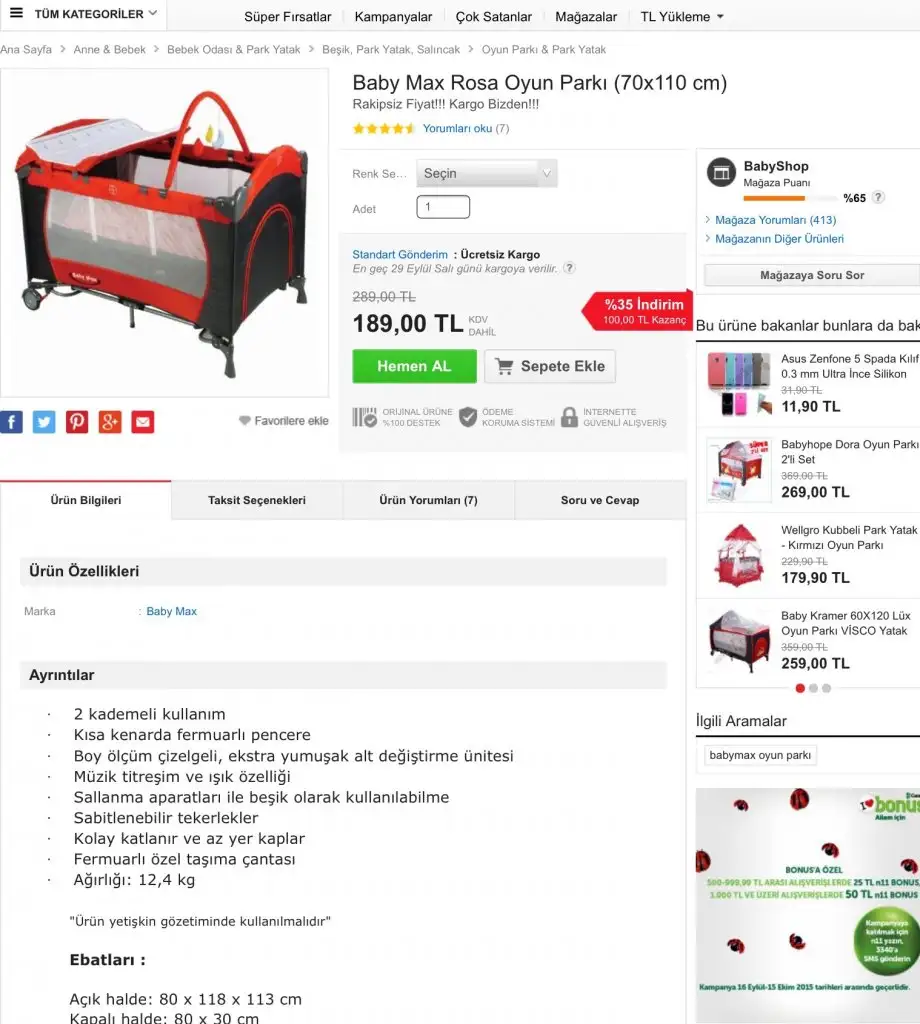This screenshot has height=1024, width=920.
Task: Select second carousel dot in recommendations
Action: tap(813, 688)
